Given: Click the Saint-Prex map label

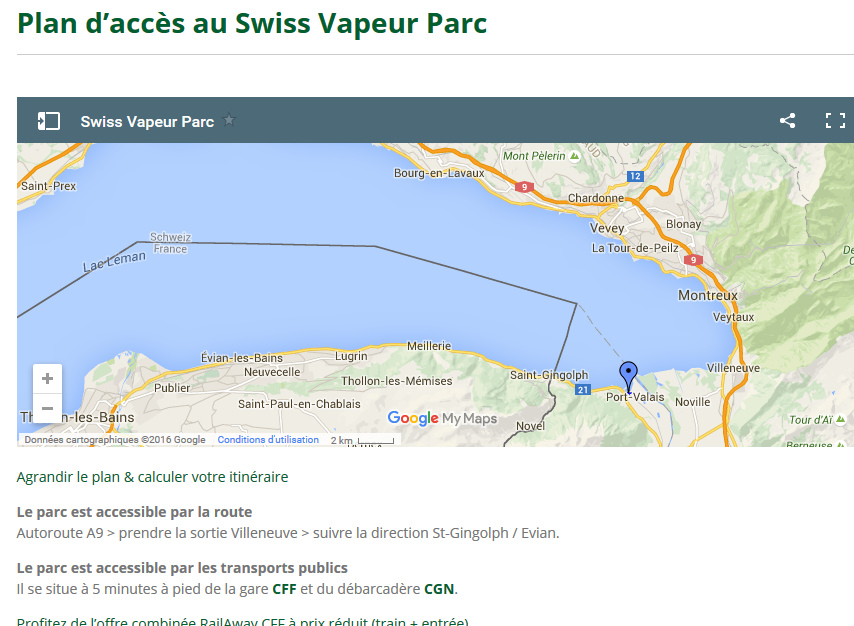Looking at the screenshot, I should point(48,186).
